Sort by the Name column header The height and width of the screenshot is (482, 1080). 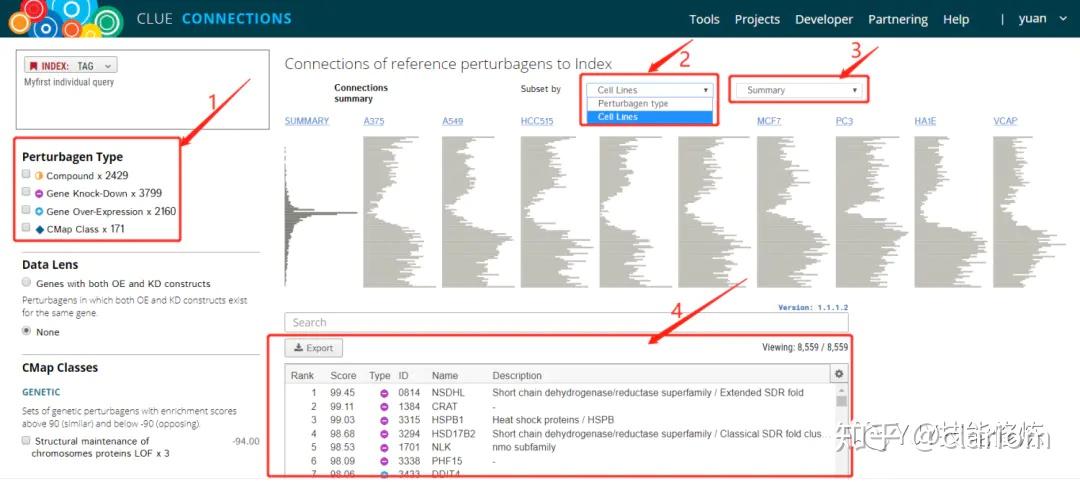[x=445, y=376]
